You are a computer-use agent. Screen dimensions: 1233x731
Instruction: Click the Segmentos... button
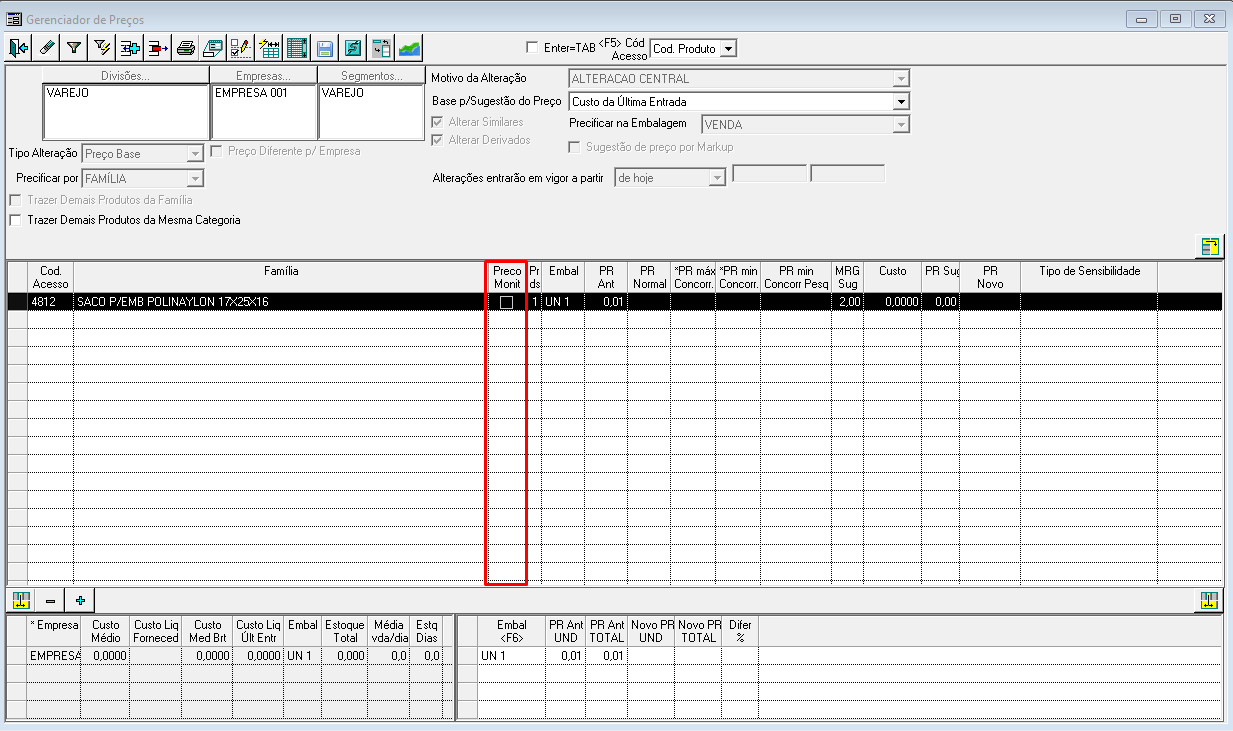(x=372, y=76)
